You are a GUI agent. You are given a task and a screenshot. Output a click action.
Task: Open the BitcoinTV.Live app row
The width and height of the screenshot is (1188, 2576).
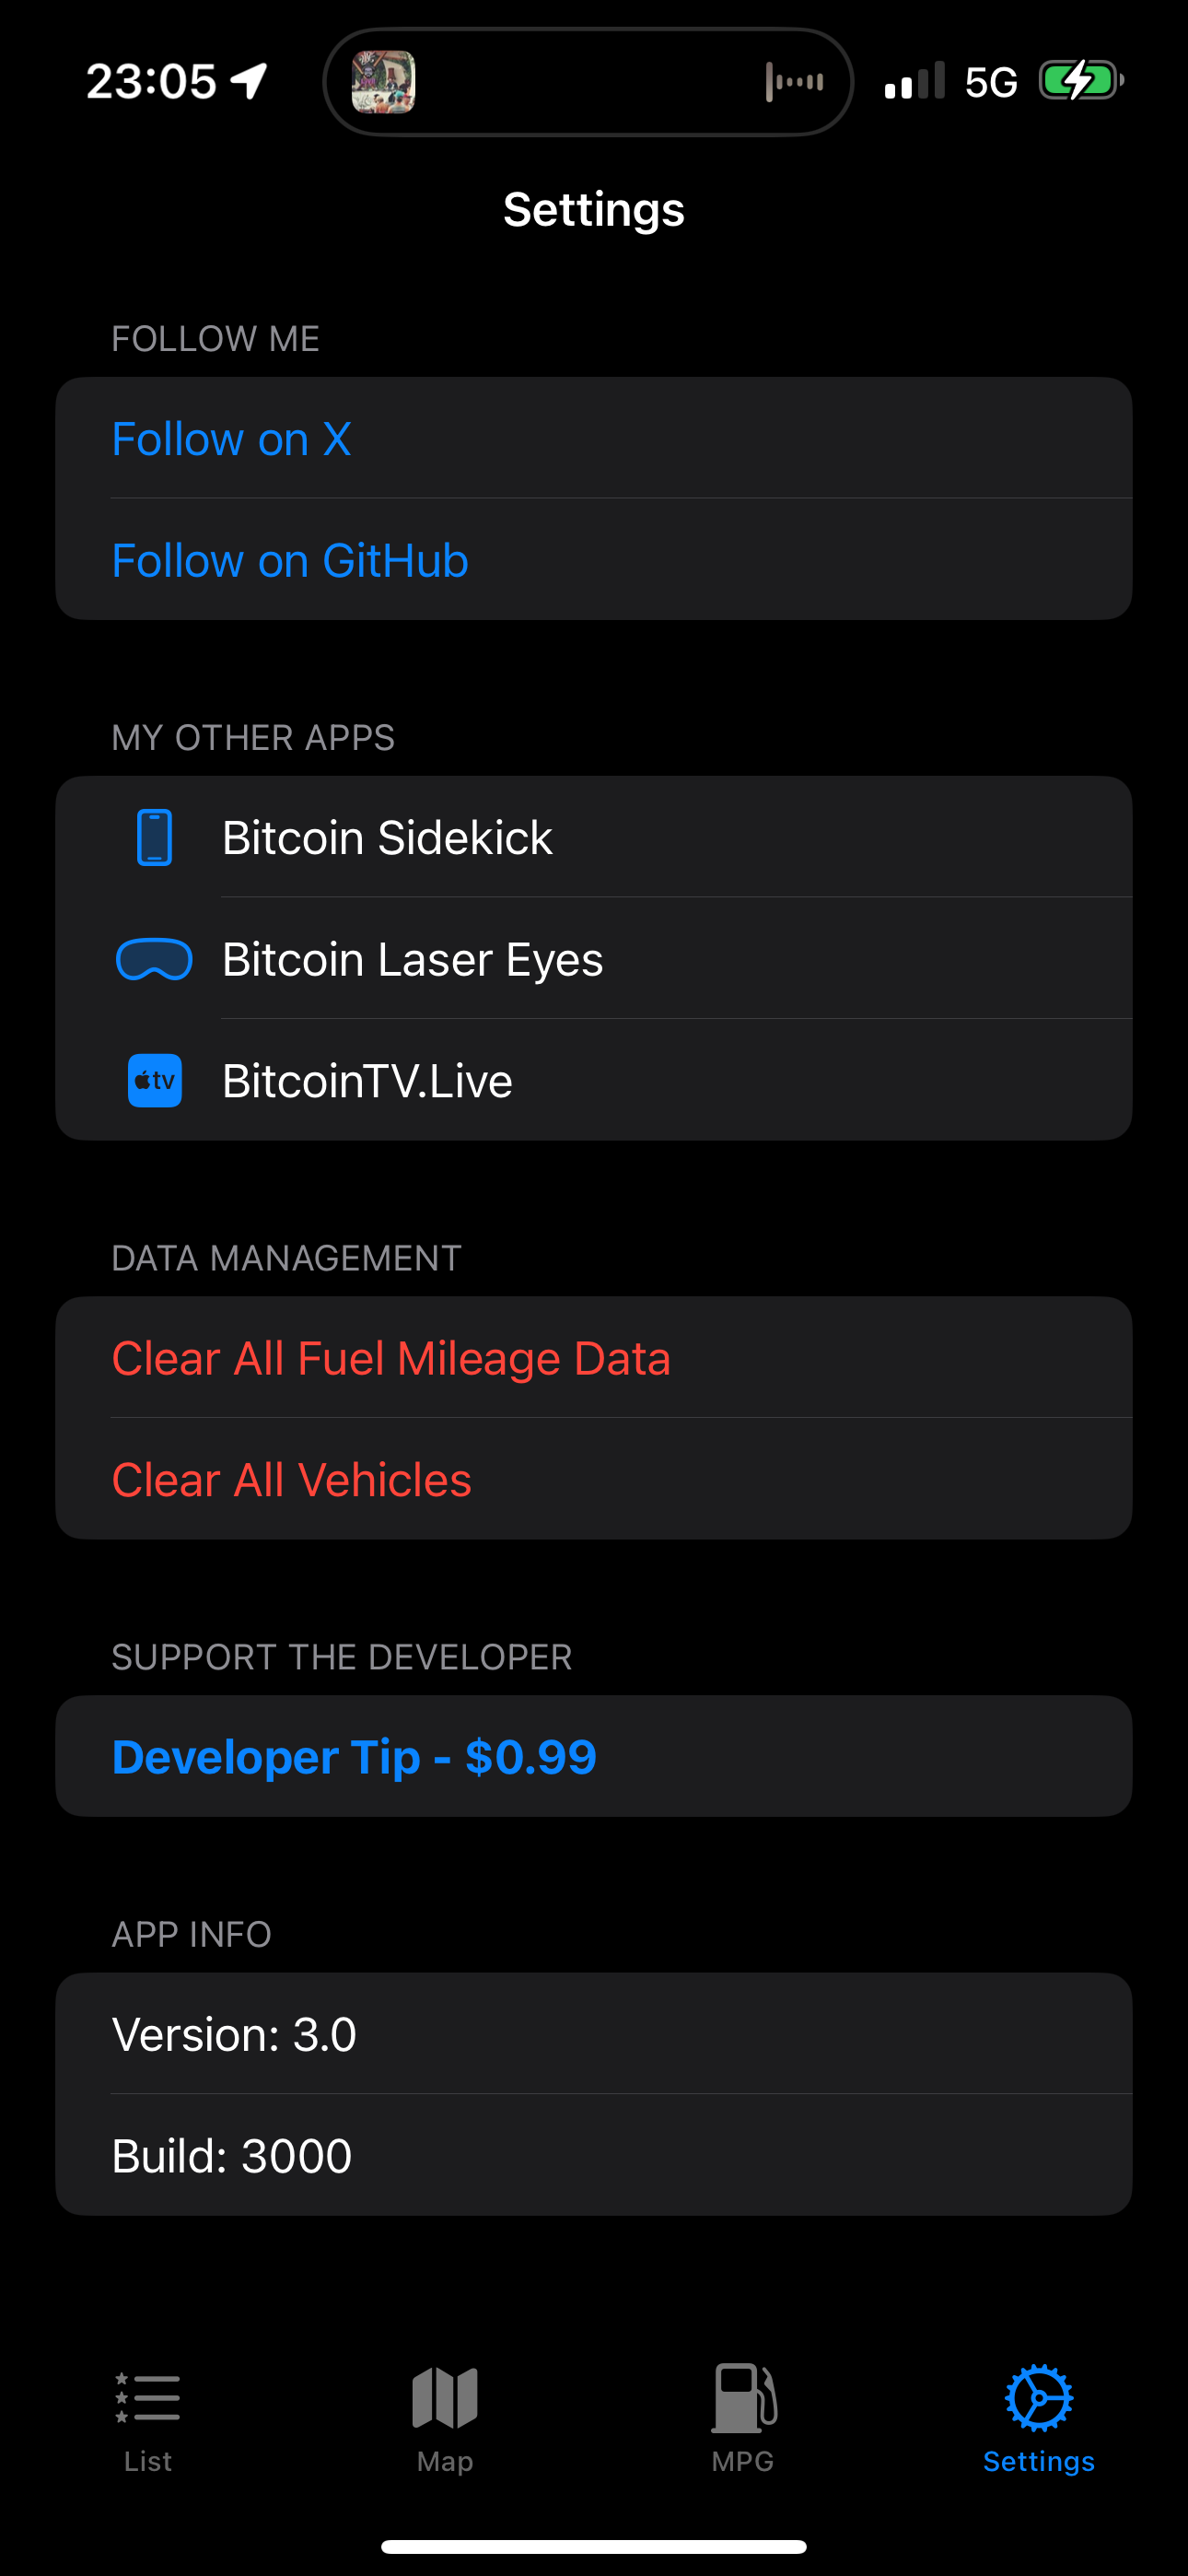594,1080
